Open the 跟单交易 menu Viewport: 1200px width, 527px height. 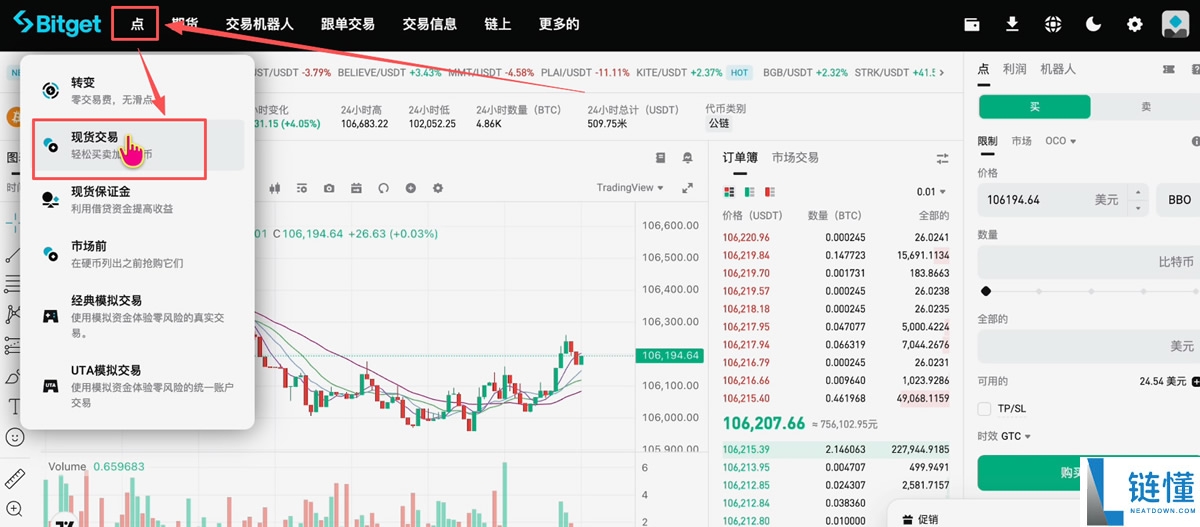coord(348,24)
